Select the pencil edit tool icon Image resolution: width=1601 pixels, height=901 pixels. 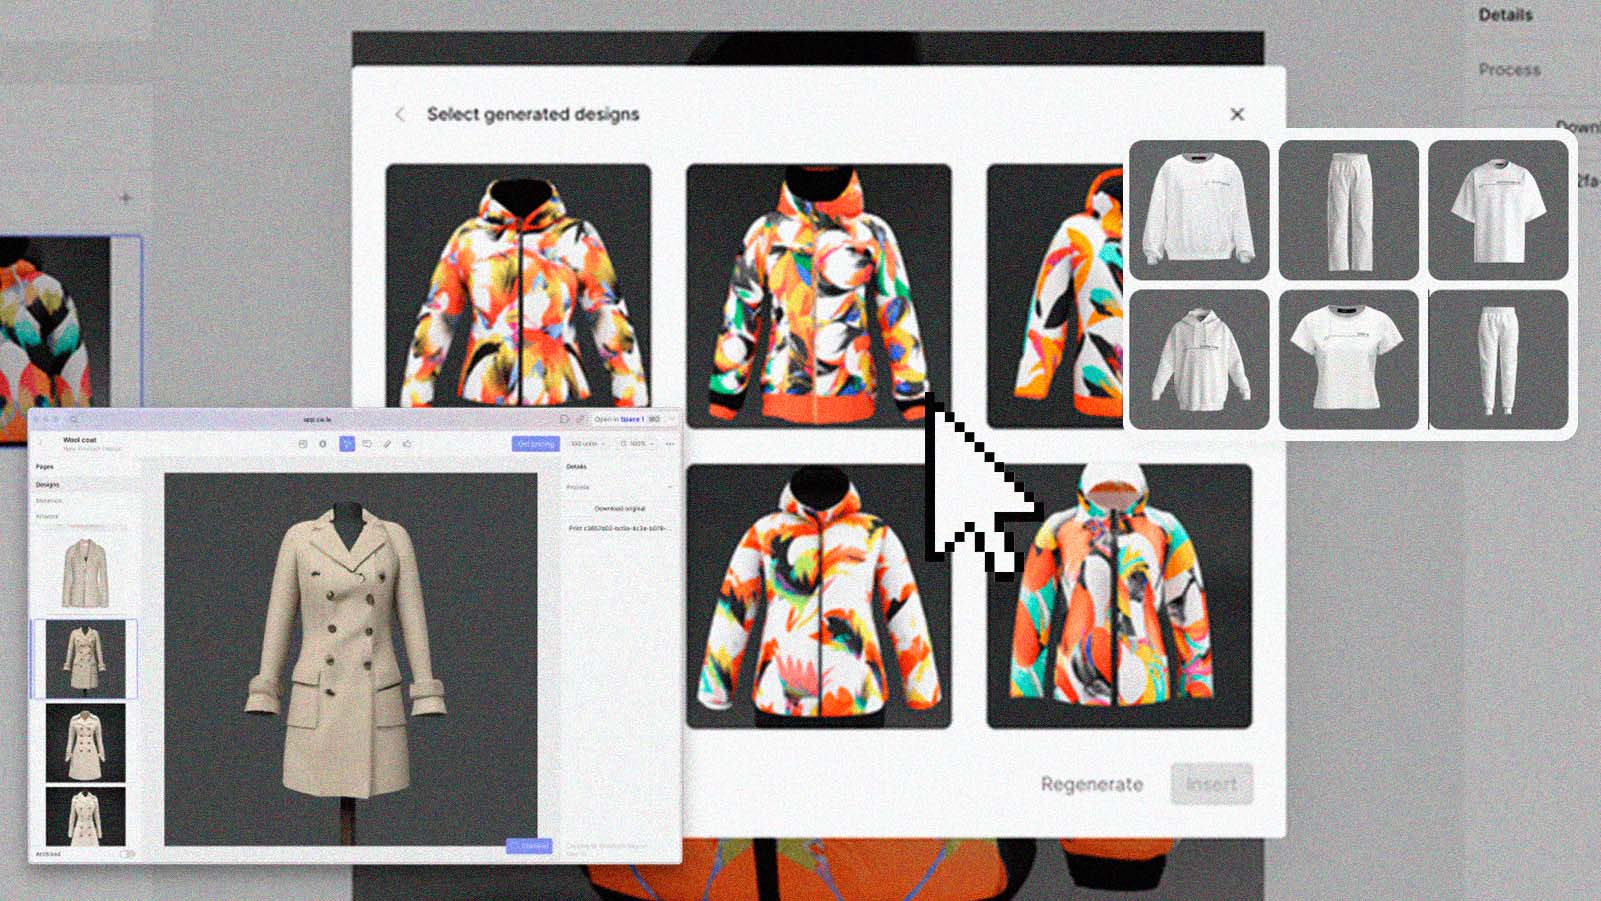coord(387,444)
